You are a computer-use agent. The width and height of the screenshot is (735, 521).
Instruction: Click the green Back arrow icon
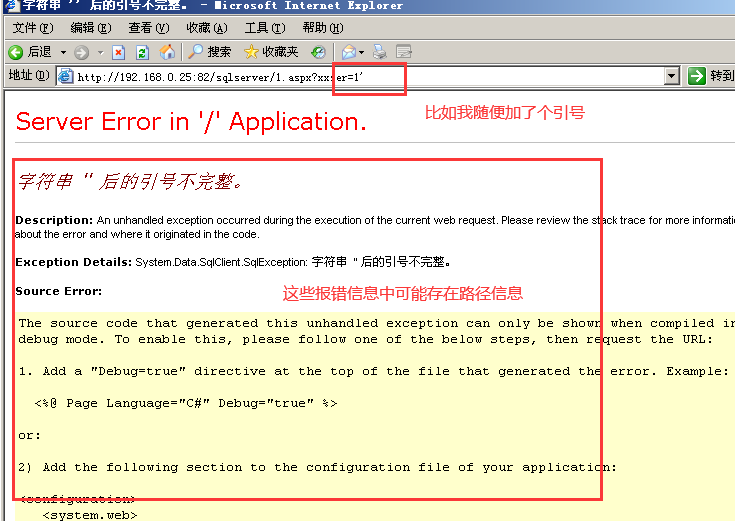coord(16,52)
